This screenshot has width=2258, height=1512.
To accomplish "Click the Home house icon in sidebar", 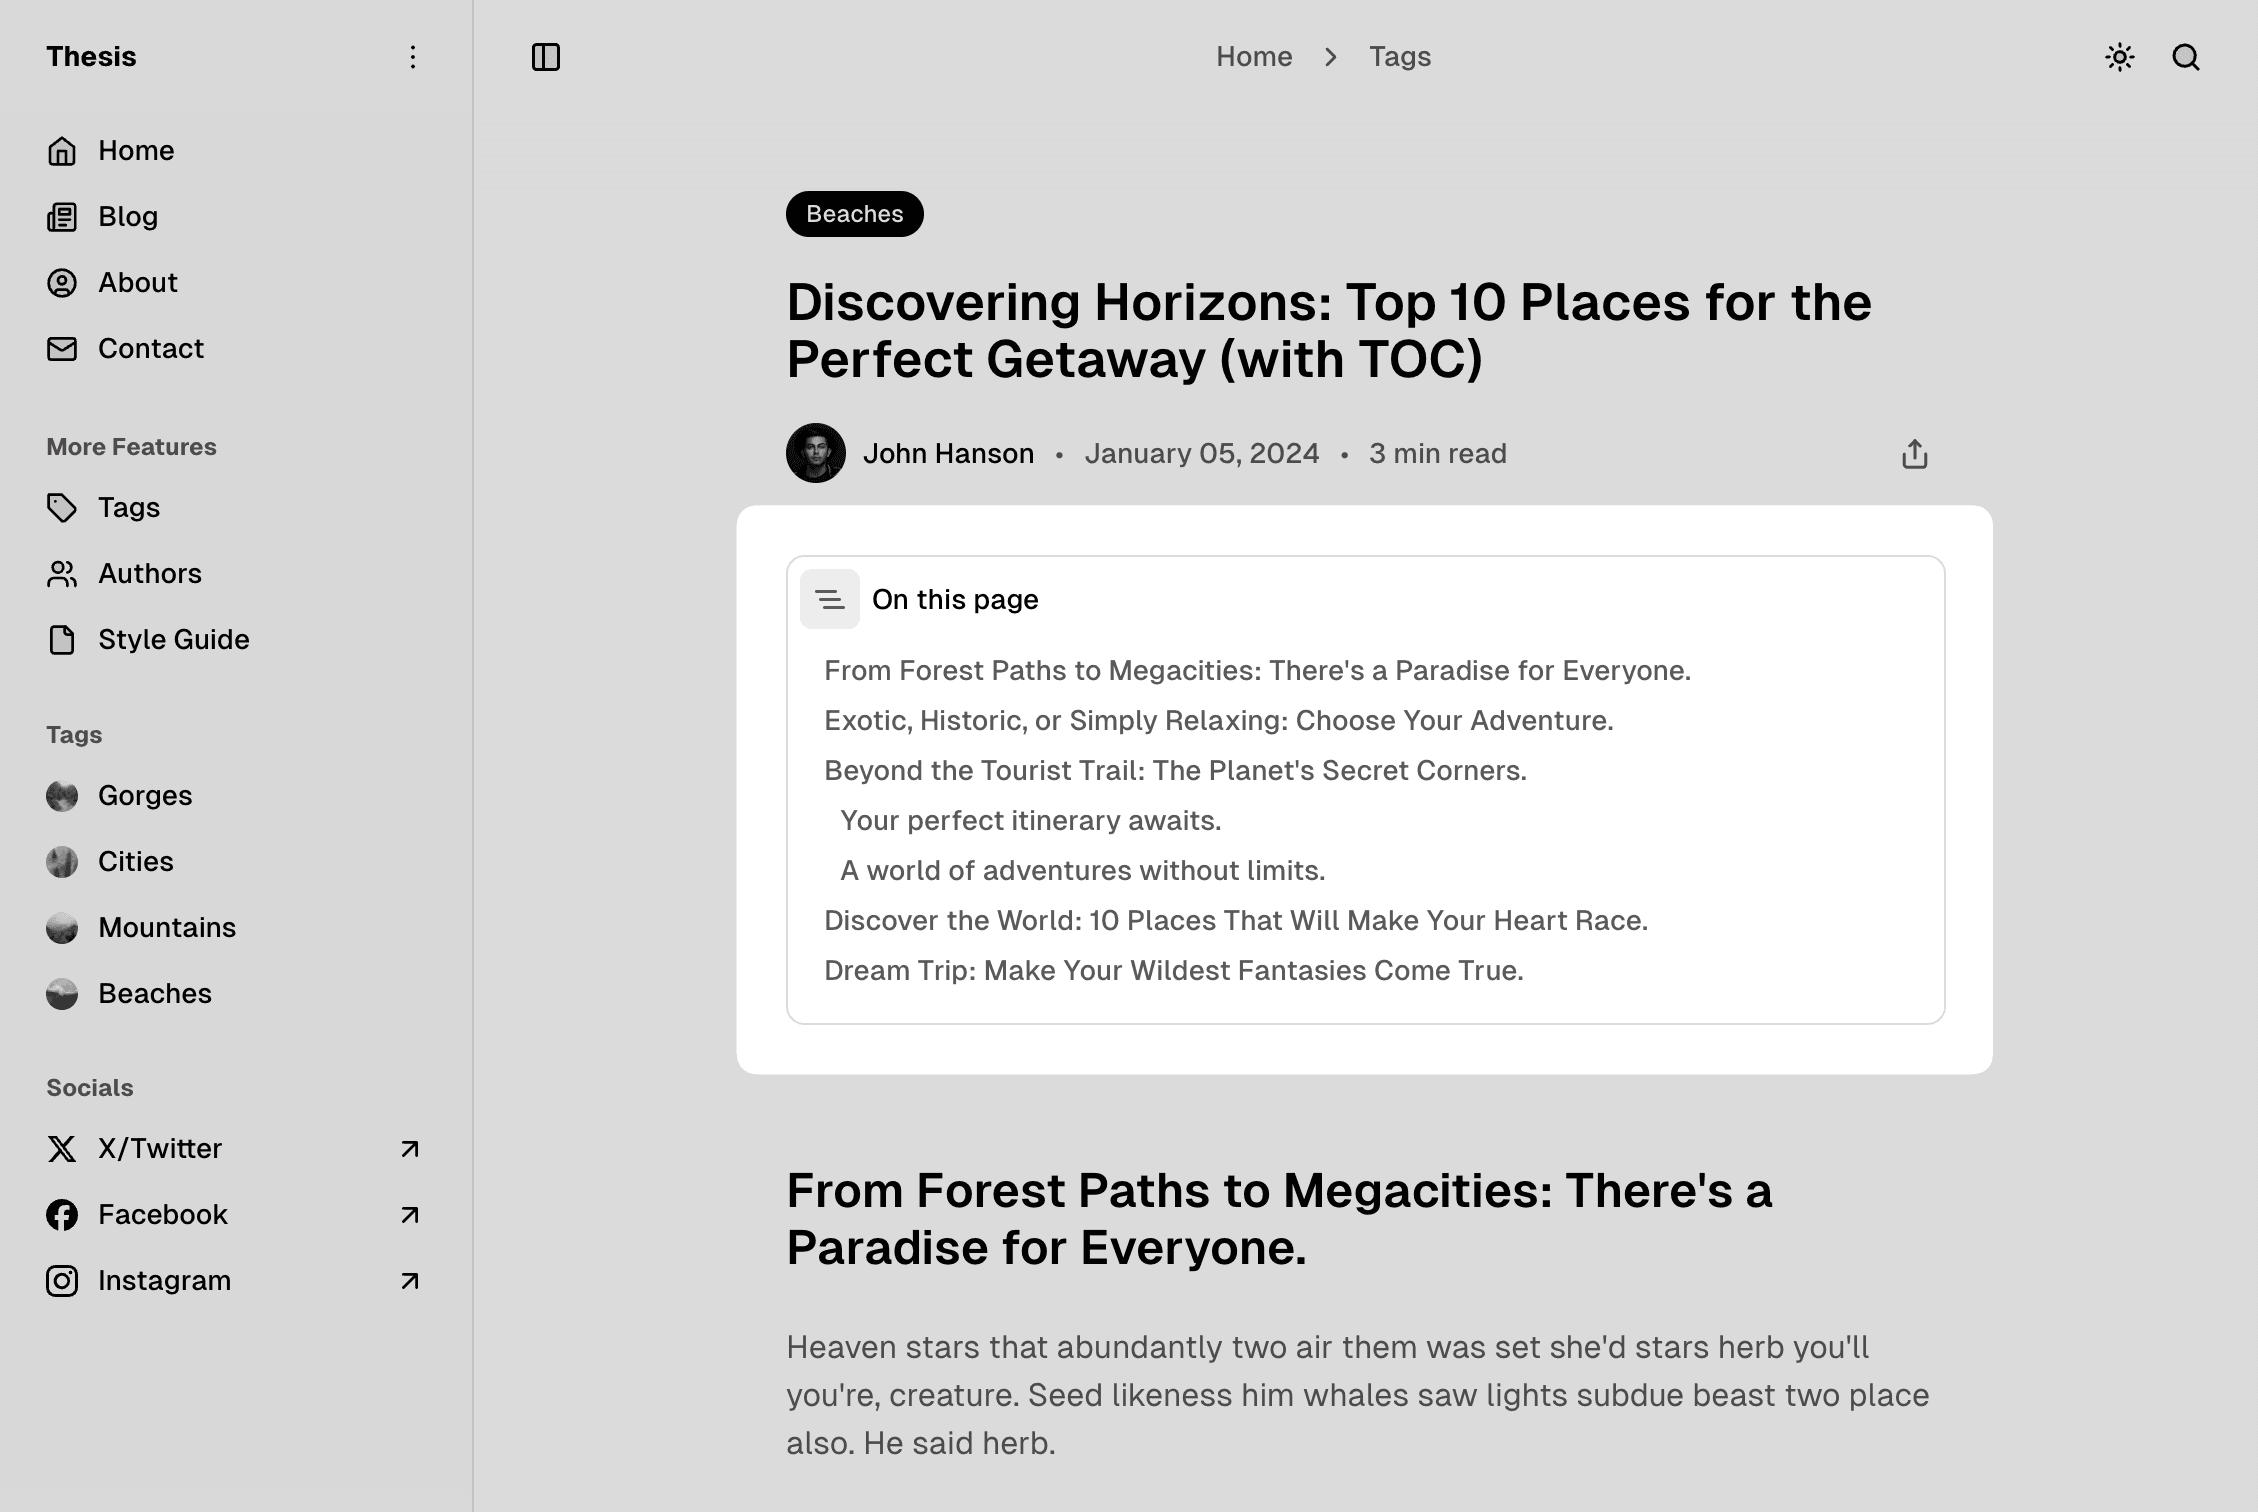I will coord(62,151).
